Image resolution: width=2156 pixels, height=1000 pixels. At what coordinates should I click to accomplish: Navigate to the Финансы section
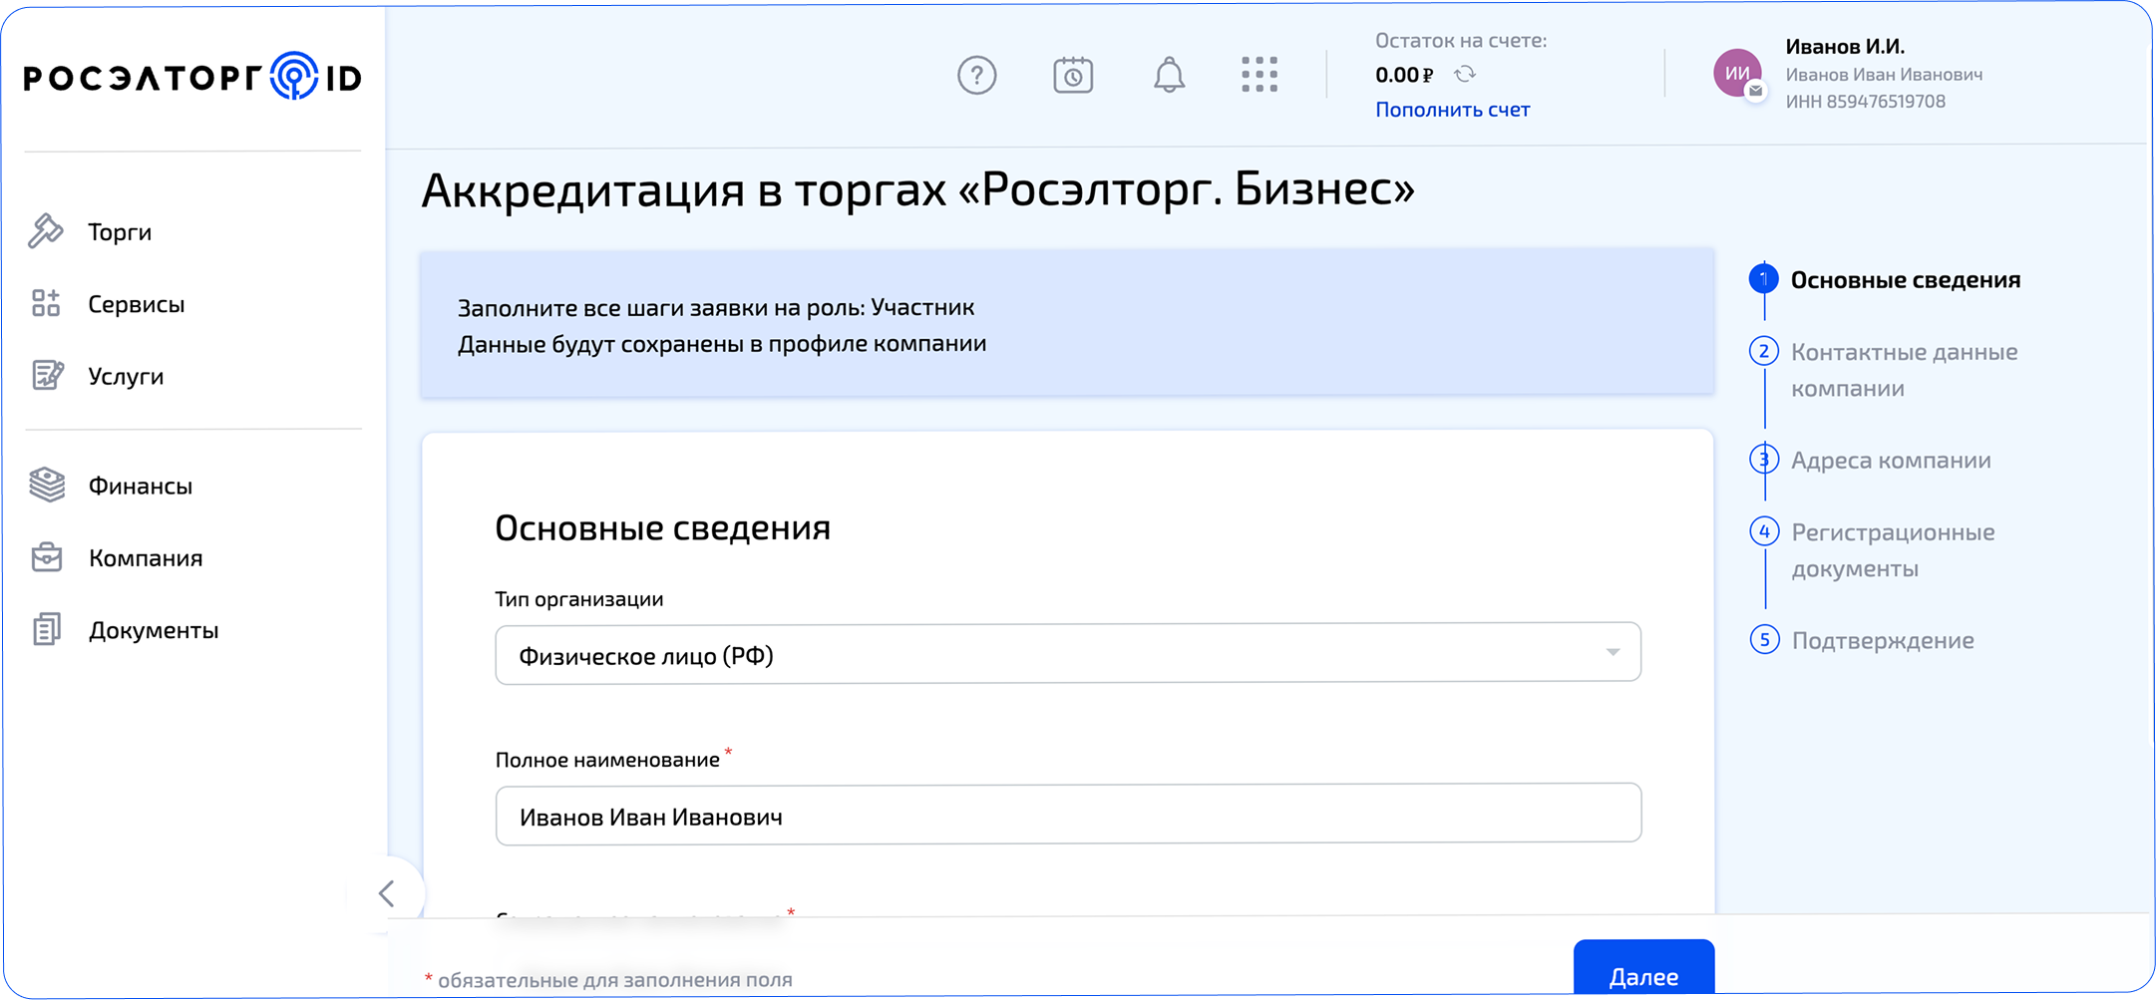point(140,486)
